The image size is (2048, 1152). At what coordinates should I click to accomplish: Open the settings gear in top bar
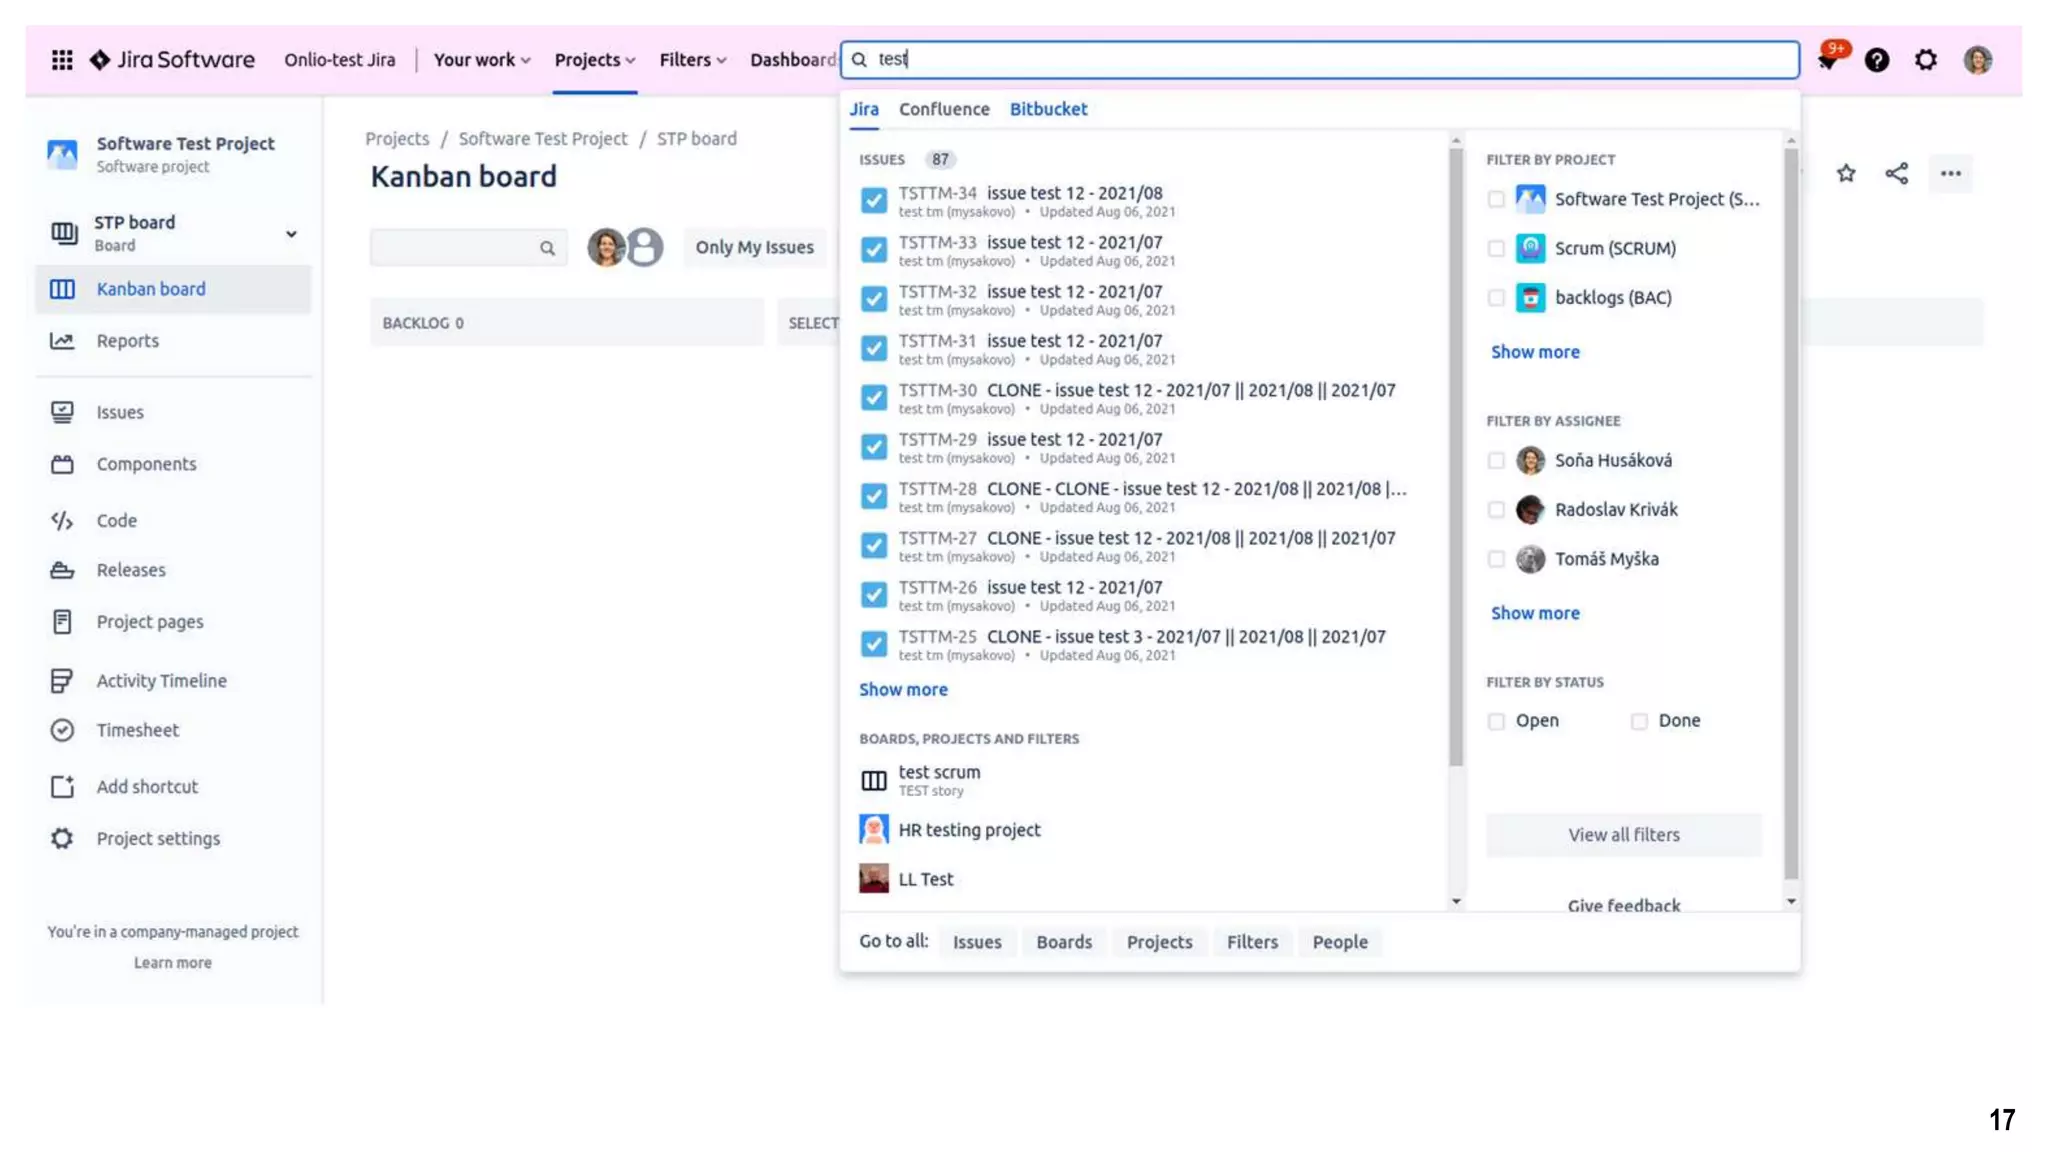1926,60
